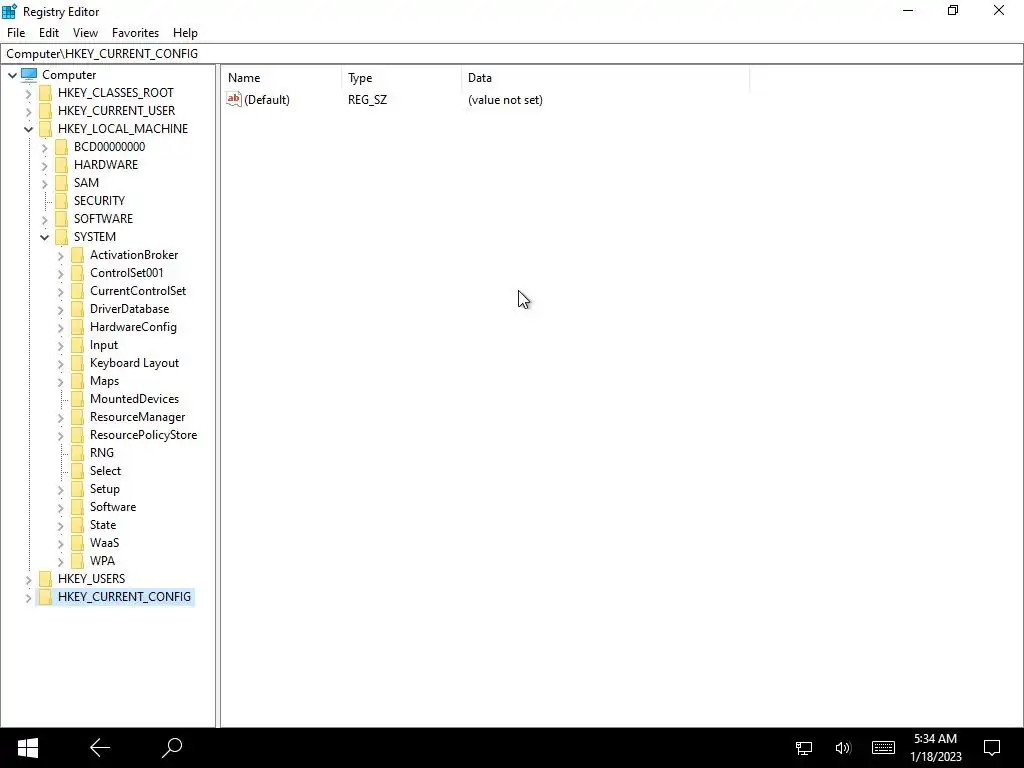Open the notification center icon
The image size is (1024, 768).
tap(992, 748)
